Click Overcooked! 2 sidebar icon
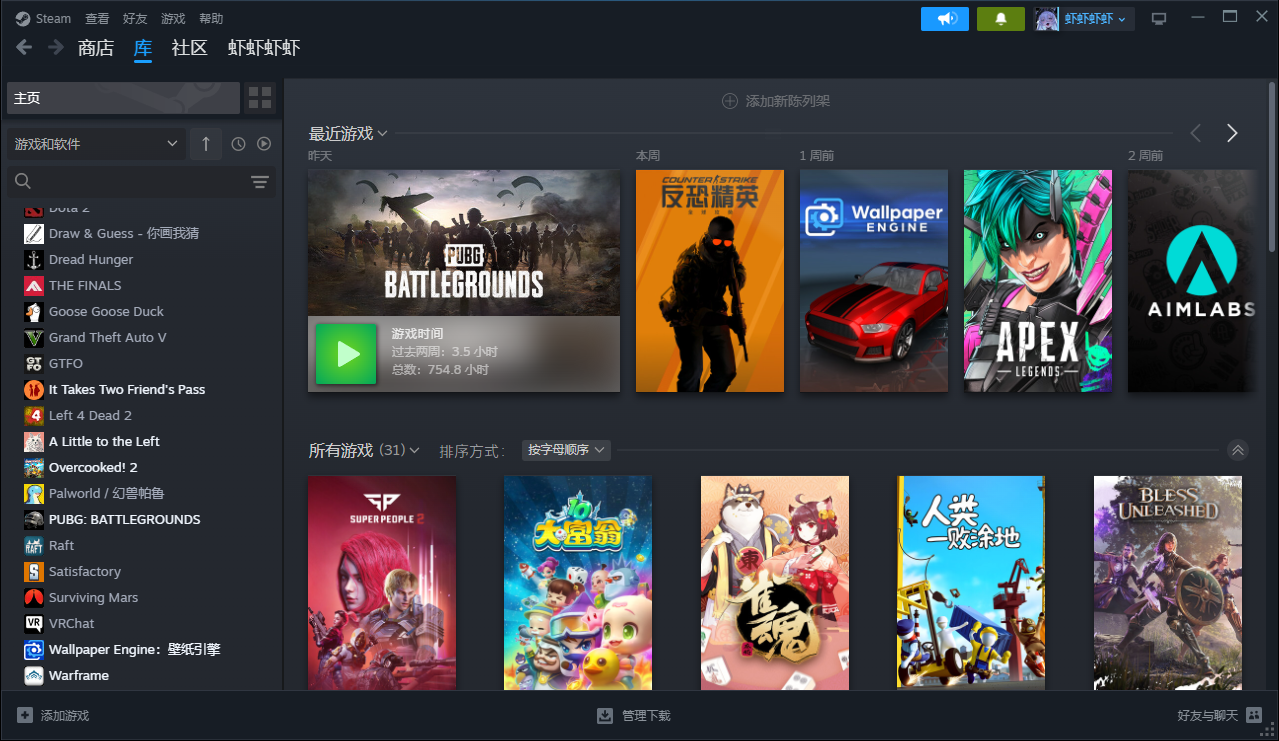The height and width of the screenshot is (741, 1279). click(34, 467)
